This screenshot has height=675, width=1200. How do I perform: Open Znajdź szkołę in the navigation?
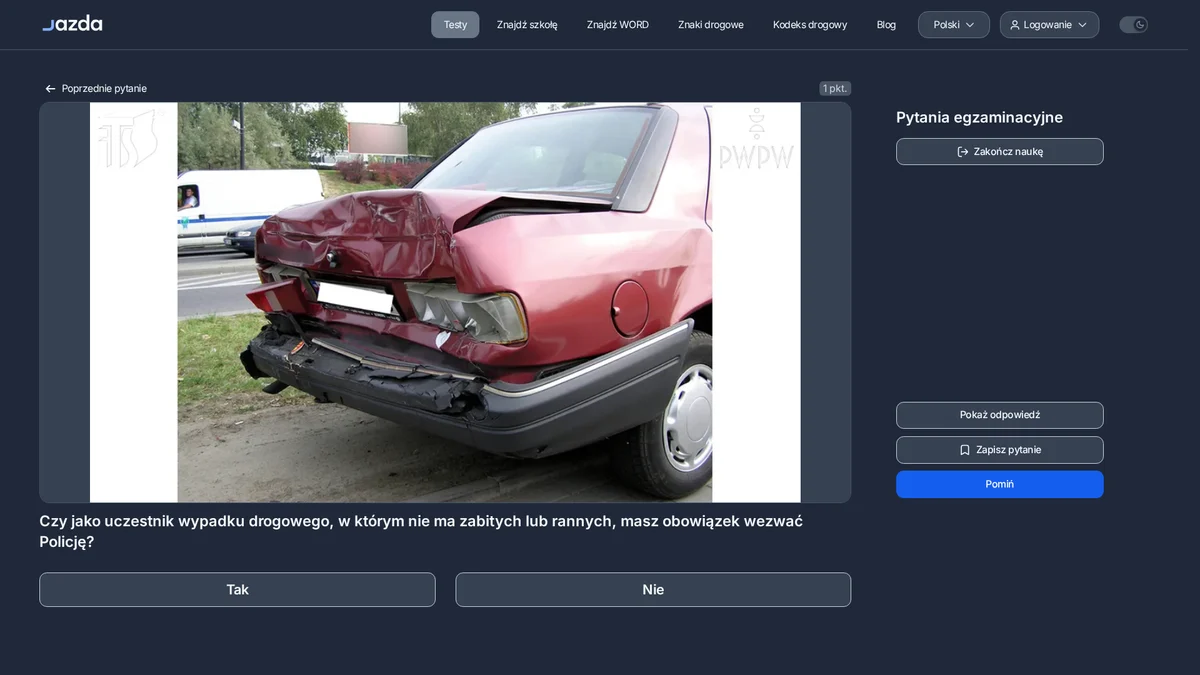pyautogui.click(x=527, y=25)
